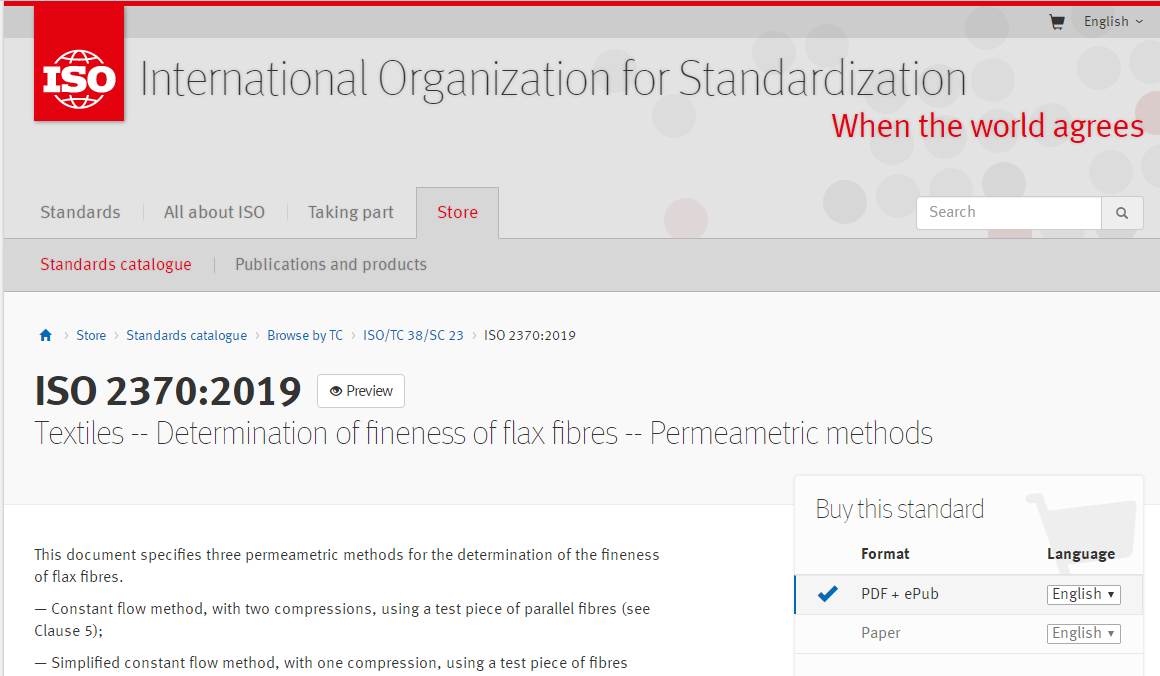Click the Textiles fineness of flax fibres subtitle
1160x676 pixels.
483,433
